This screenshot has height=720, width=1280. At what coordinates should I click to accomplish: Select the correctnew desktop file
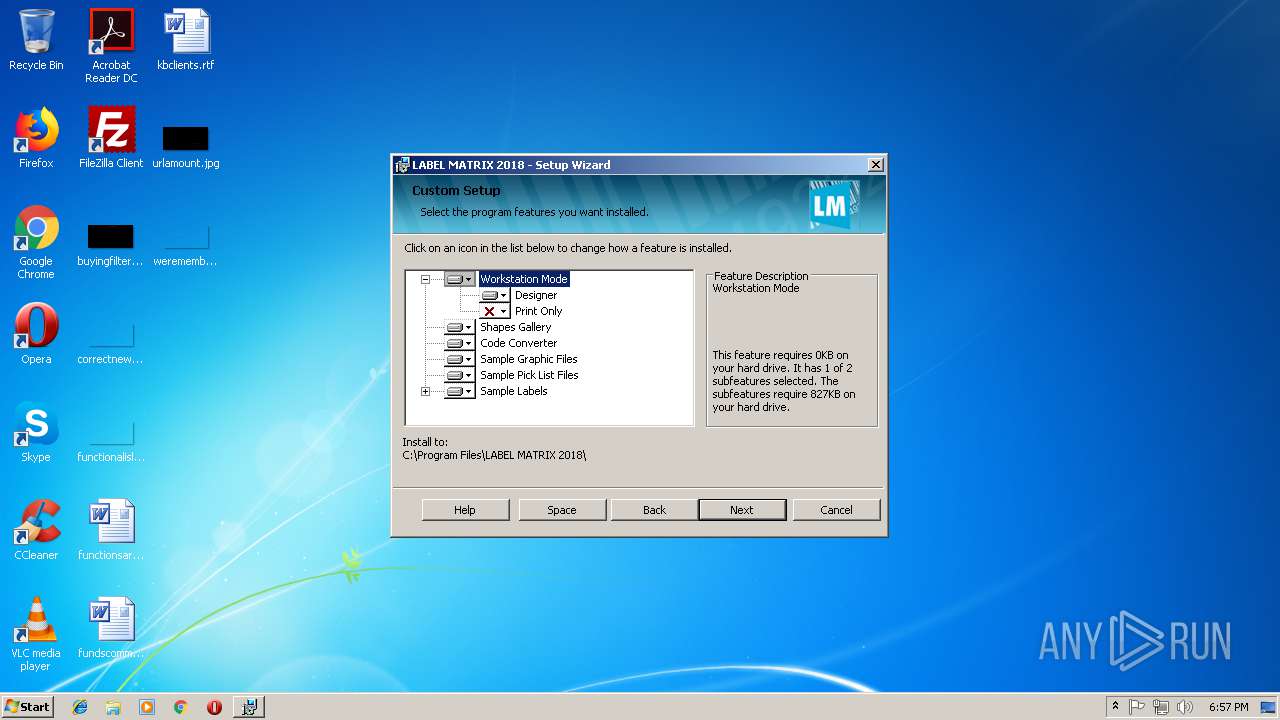[110, 343]
